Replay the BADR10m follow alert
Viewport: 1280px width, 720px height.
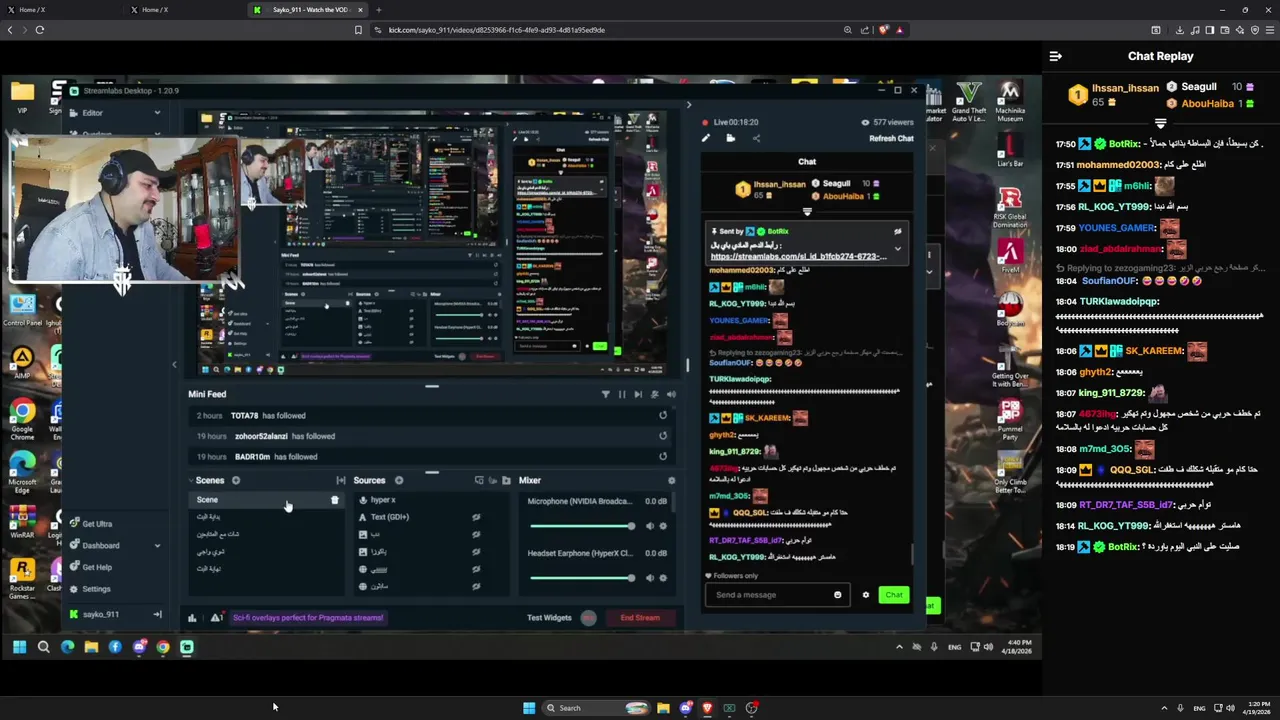662,456
